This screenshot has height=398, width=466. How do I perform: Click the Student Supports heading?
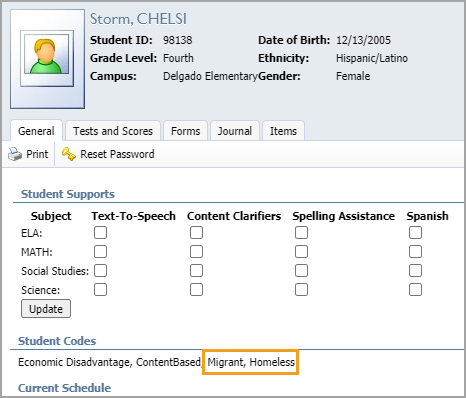click(x=68, y=194)
